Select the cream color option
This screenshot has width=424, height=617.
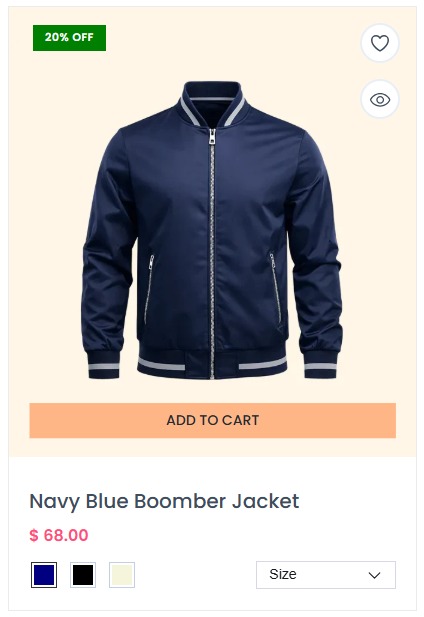click(122, 575)
